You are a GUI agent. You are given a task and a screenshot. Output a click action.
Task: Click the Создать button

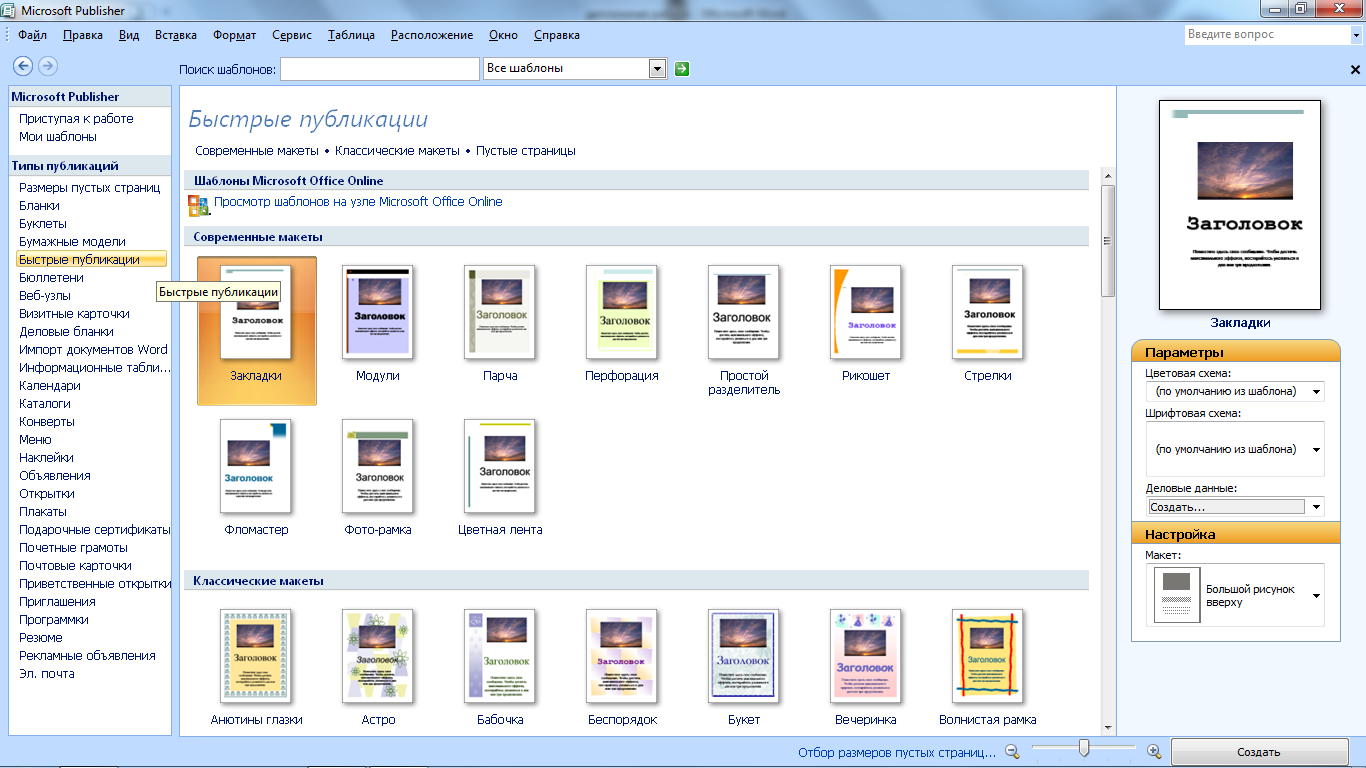coord(1258,753)
